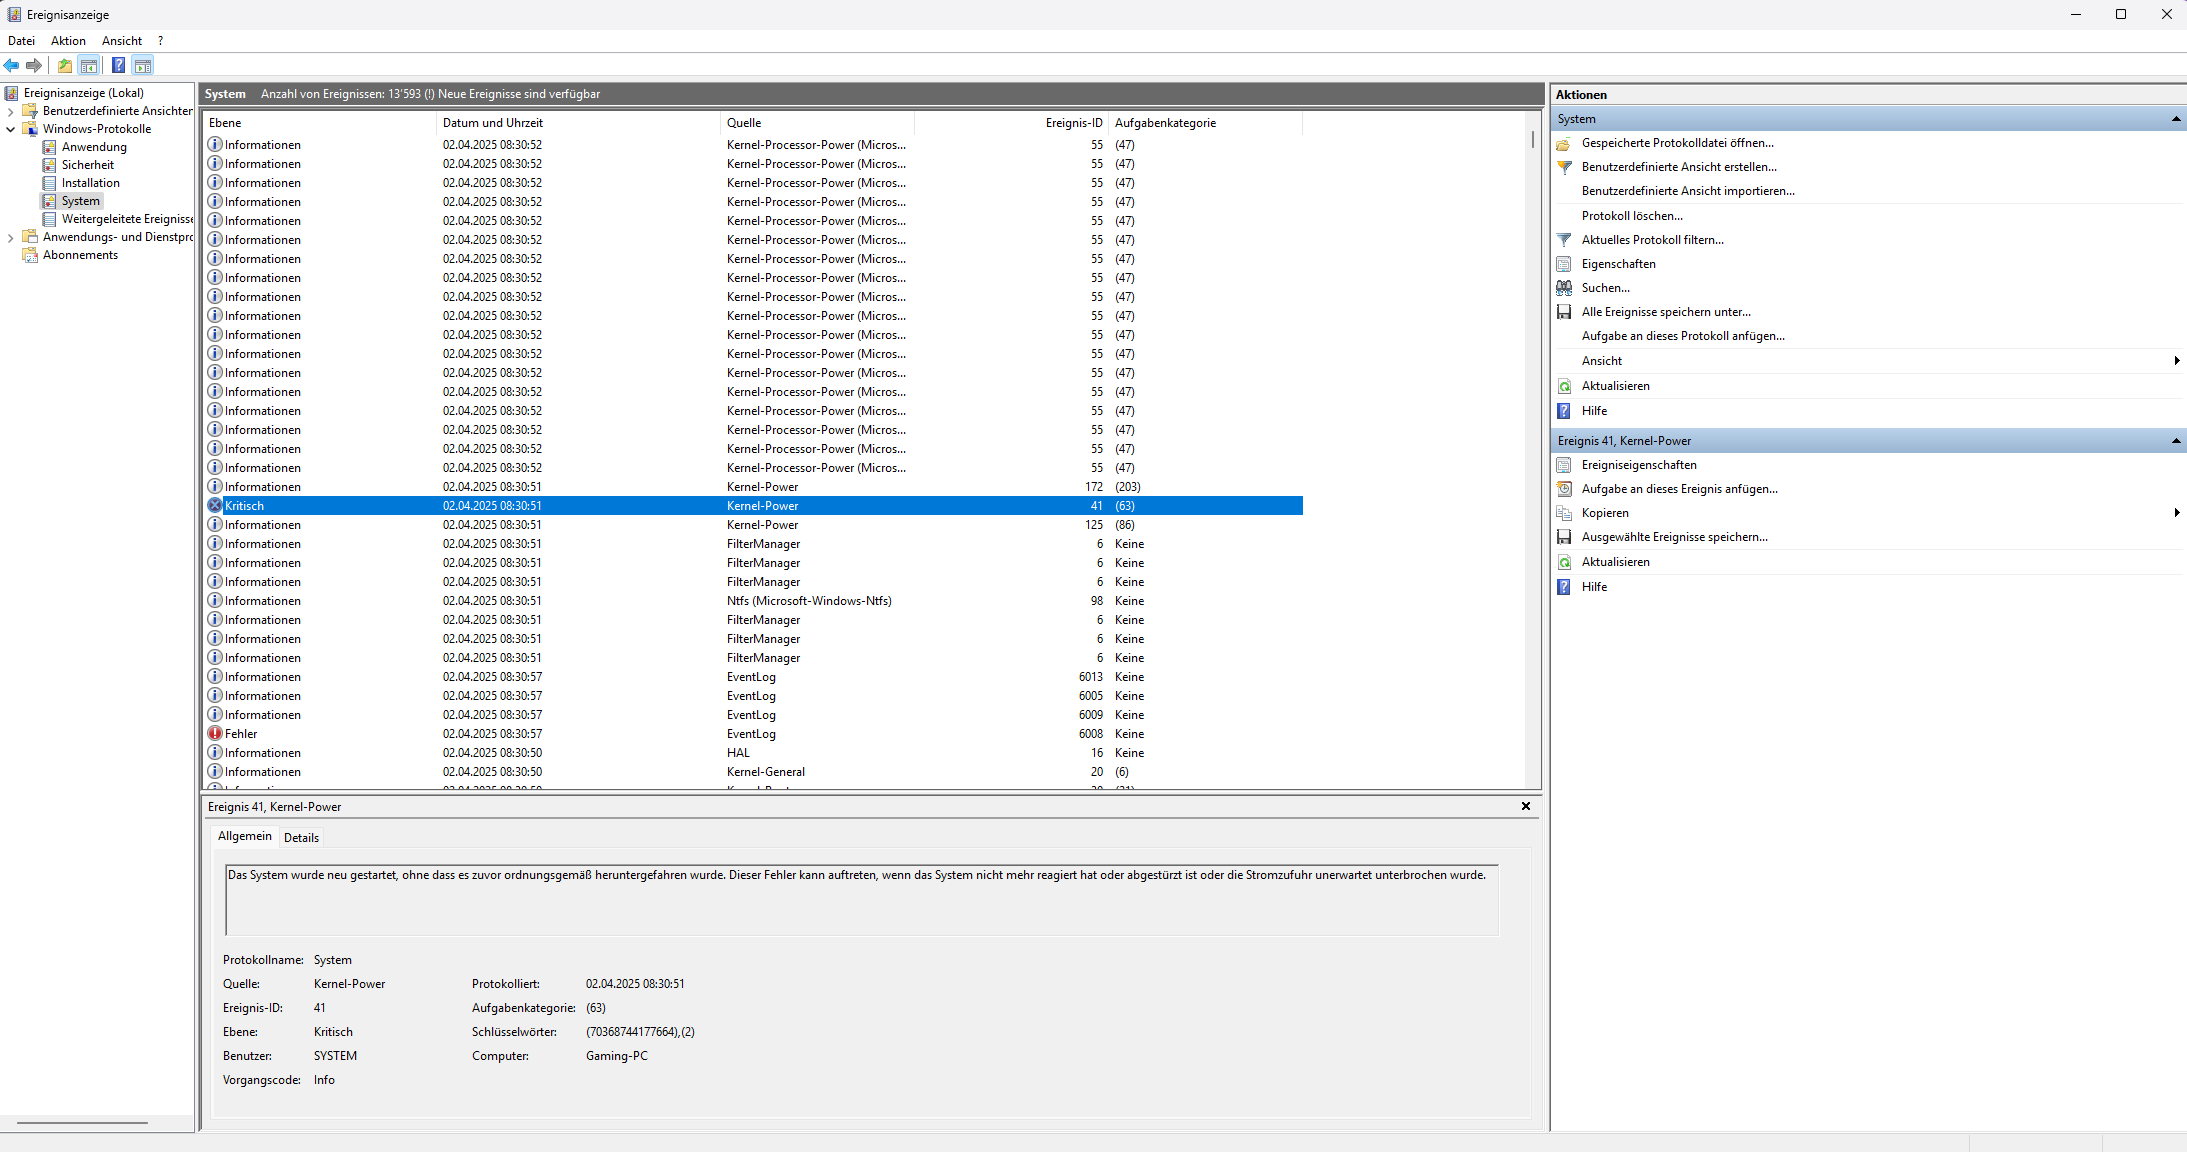Click the blue back arrow in toolbar
The width and height of the screenshot is (2187, 1152).
pos(11,66)
